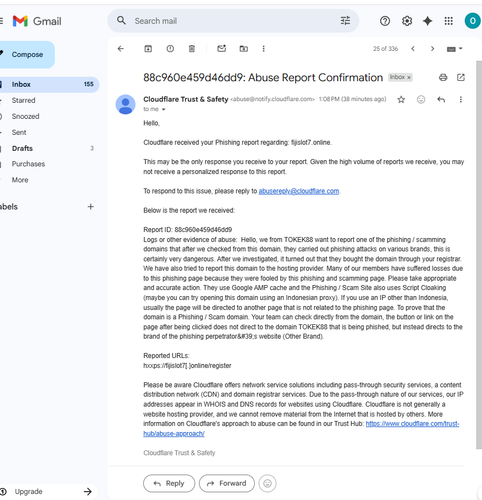This screenshot has height=500, width=482.
Task: Open the Cloudflare trust-hub abuse-approach link
Action: (412, 424)
